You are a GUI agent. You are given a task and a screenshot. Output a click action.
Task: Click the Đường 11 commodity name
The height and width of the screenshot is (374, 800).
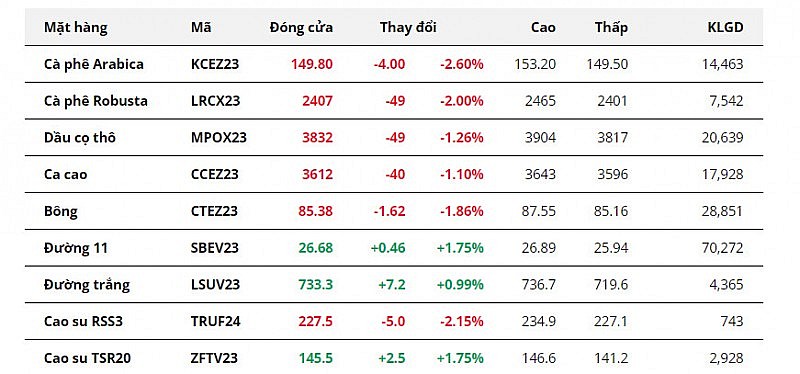pyautogui.click(x=76, y=248)
